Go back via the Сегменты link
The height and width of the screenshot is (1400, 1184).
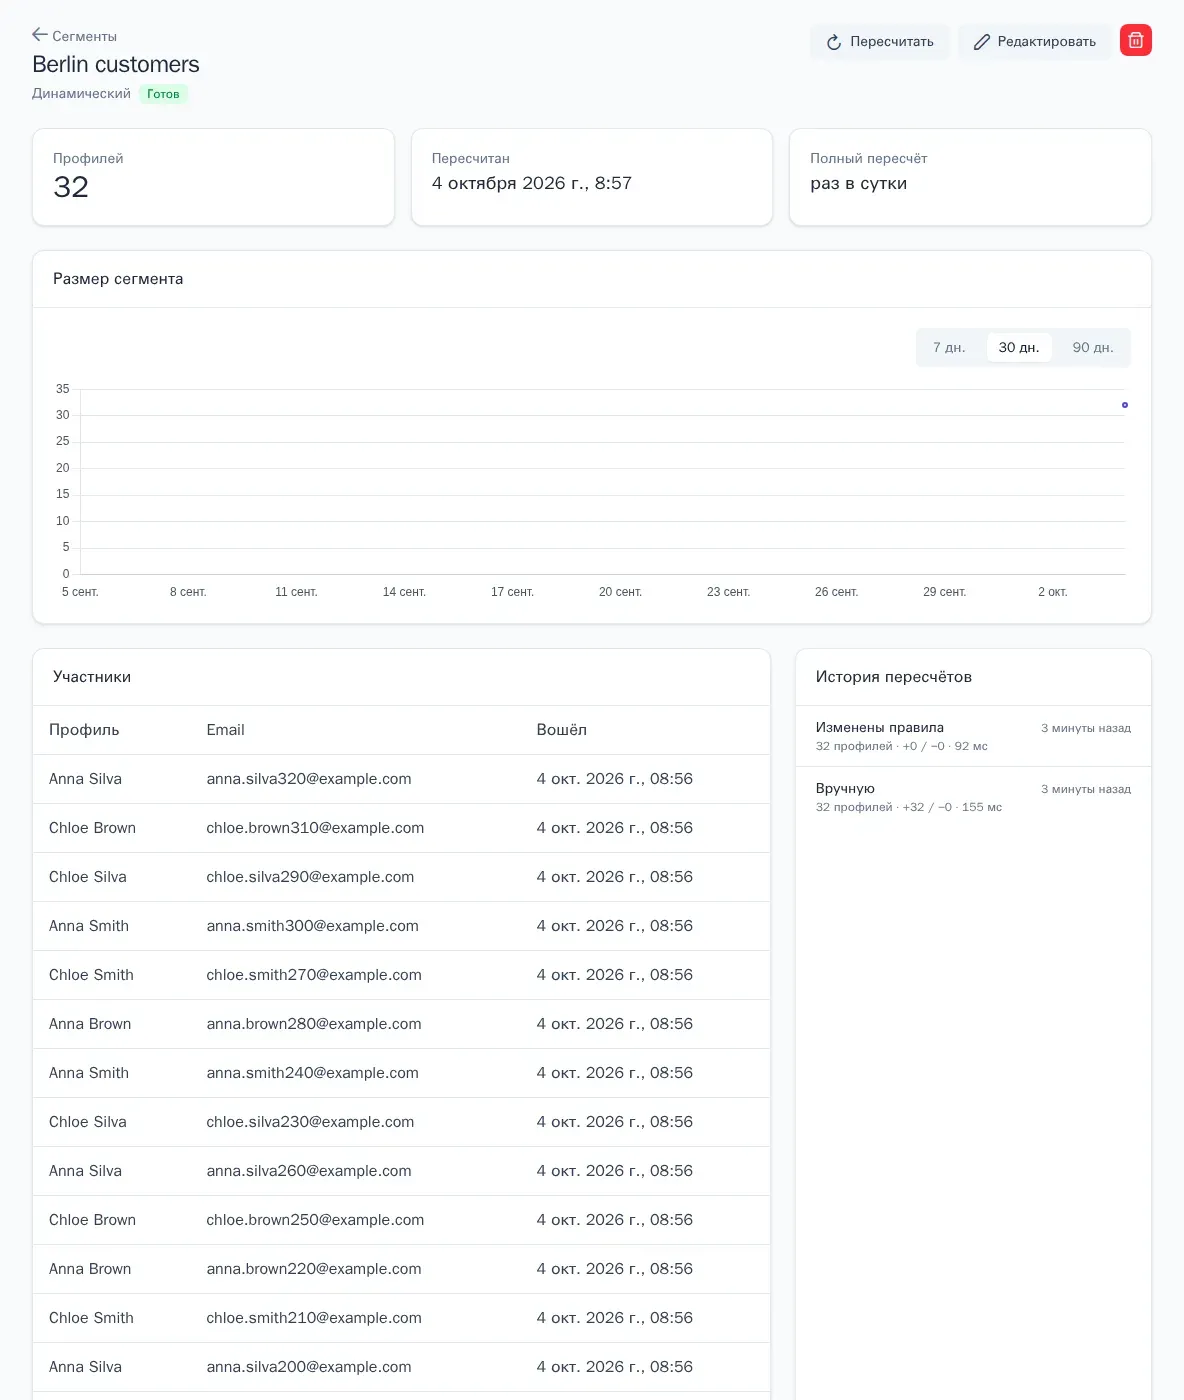pos(74,36)
